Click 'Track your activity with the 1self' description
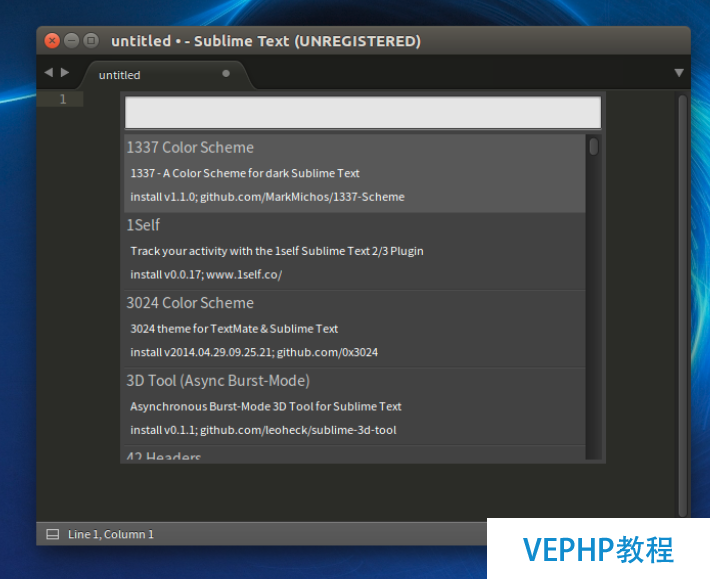Viewport: 710px width, 579px height. (277, 251)
